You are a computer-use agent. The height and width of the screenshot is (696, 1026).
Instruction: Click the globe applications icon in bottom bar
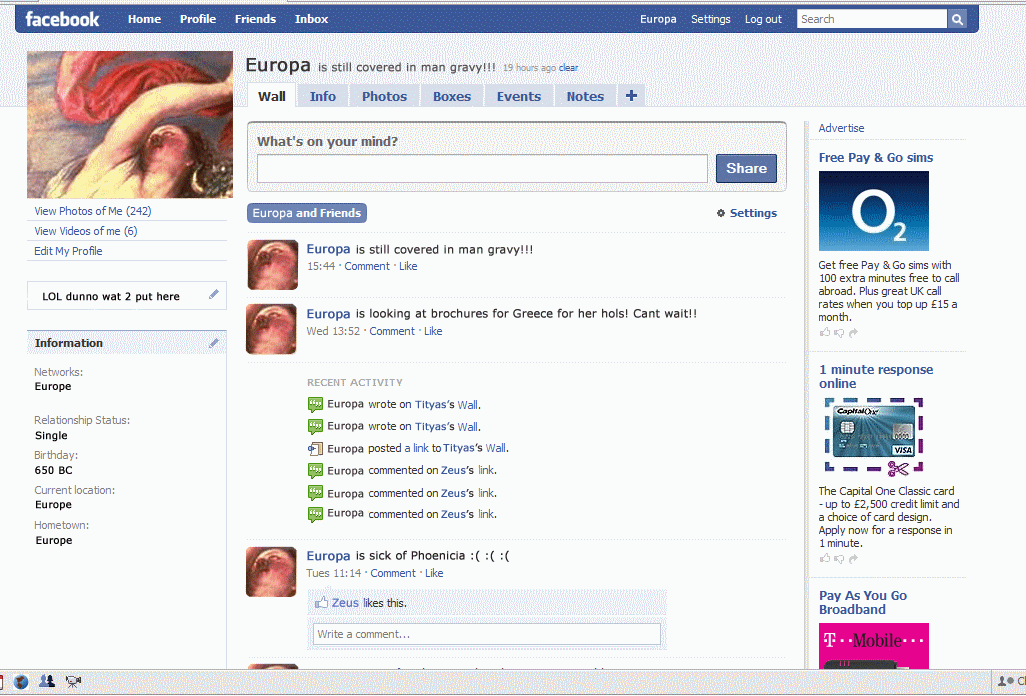[x=21, y=682]
